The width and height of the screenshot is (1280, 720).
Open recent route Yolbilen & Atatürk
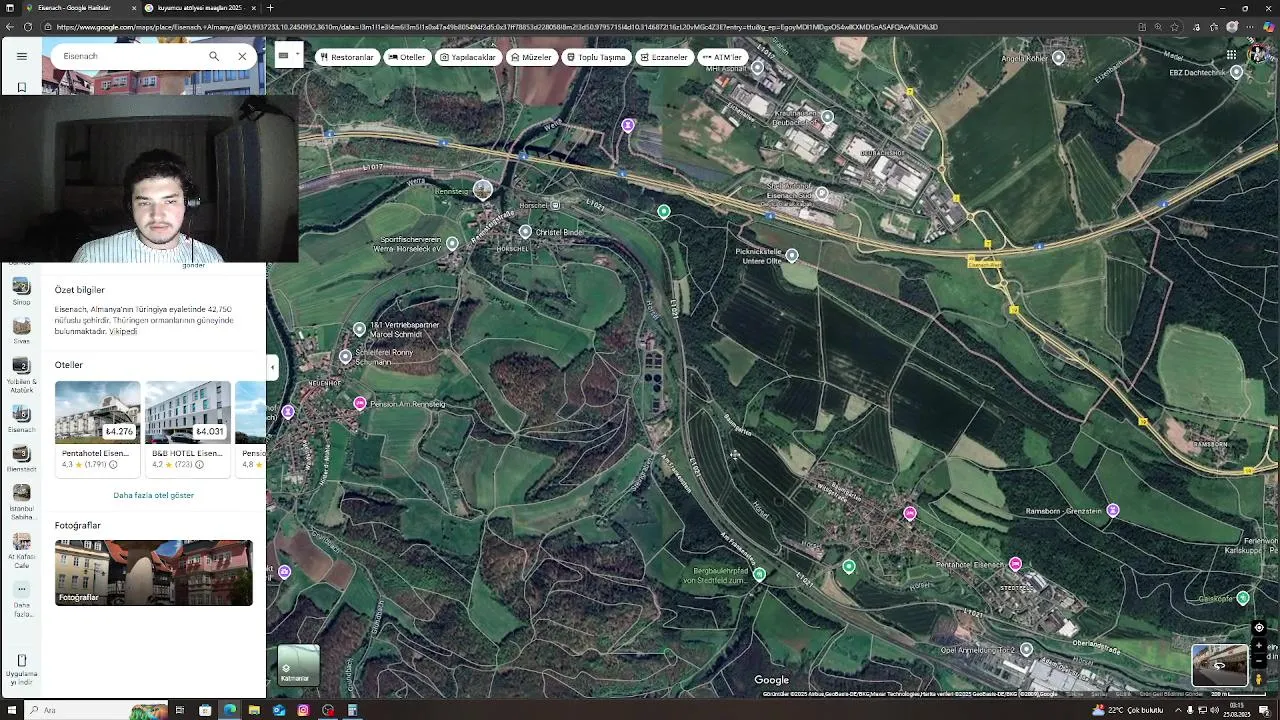click(x=21, y=375)
